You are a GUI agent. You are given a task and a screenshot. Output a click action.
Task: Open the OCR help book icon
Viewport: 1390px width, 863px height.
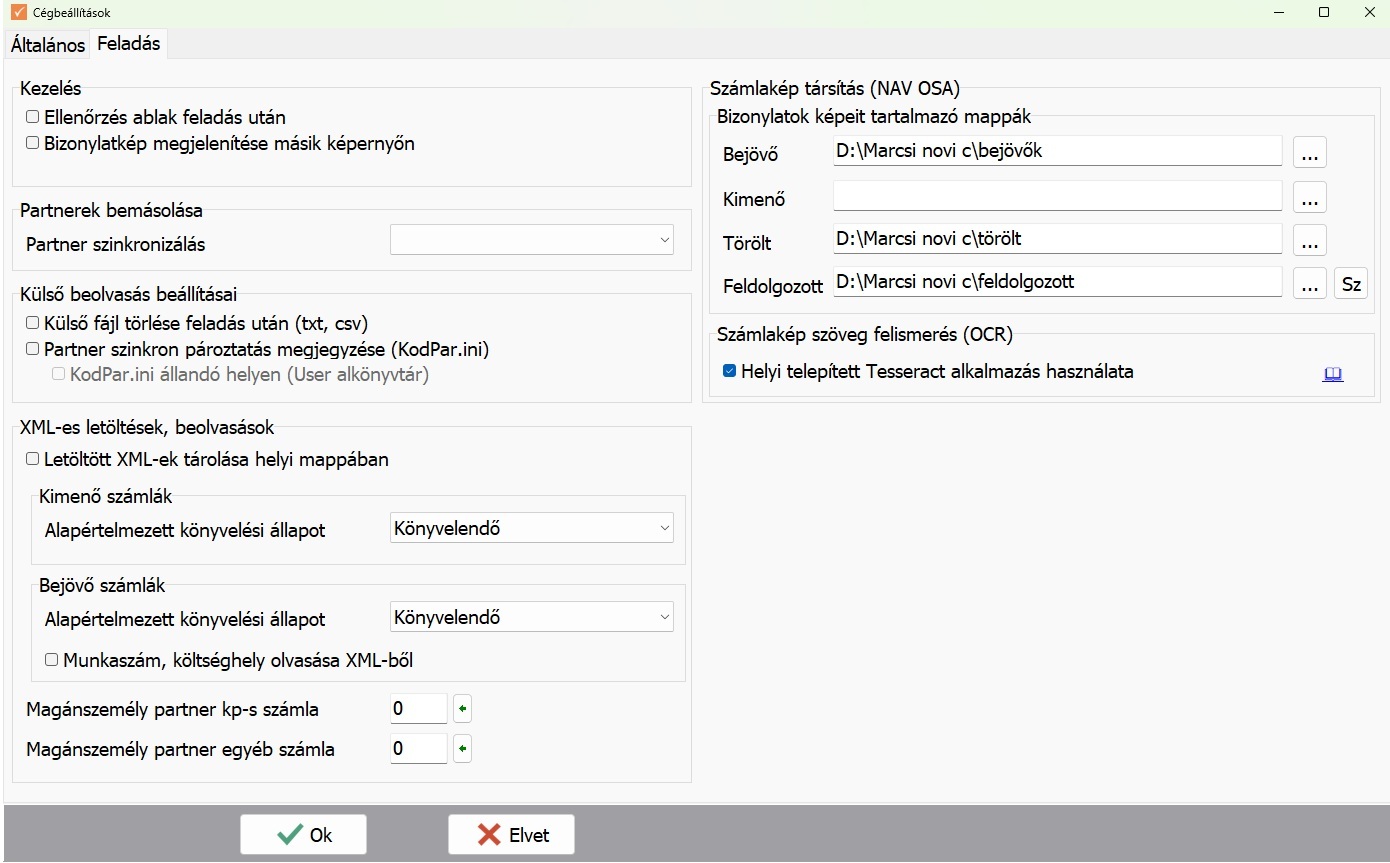tap(1332, 374)
